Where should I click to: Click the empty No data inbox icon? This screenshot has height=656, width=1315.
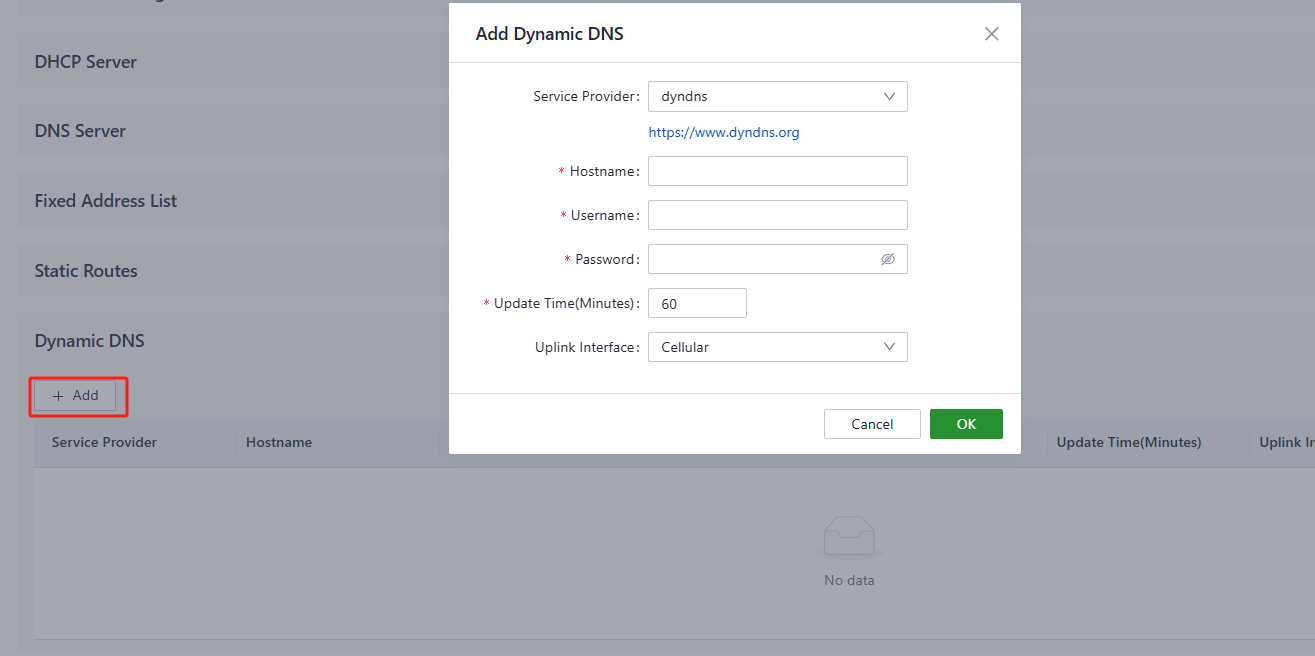pyautogui.click(x=848, y=540)
